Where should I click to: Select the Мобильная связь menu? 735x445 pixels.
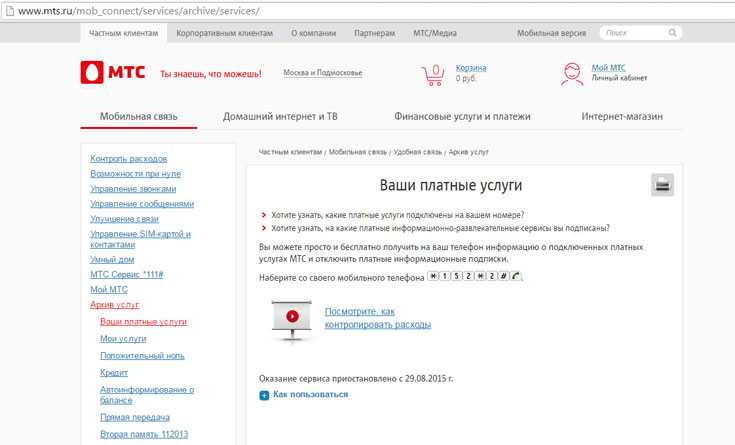138,116
